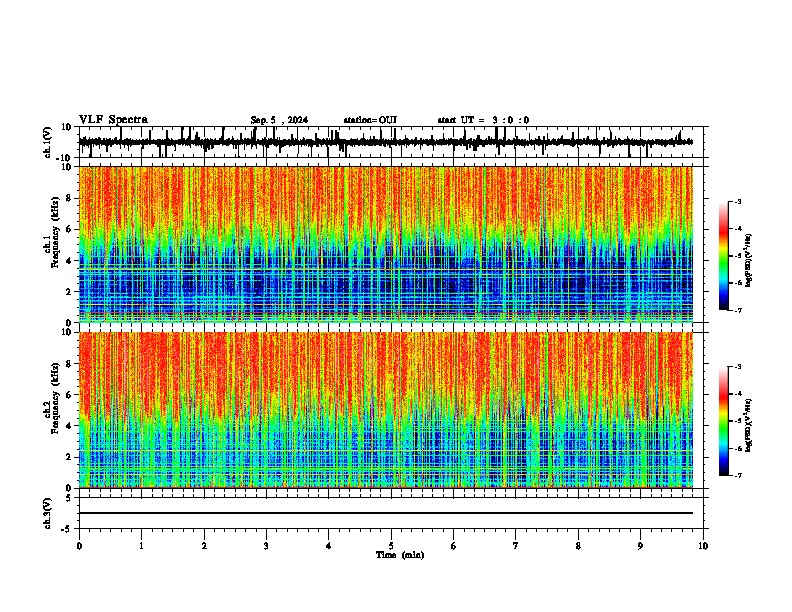Click the 'VLF Spectra' title text
Image resolution: width=792 pixels, height=612 pixels.
click(x=113, y=120)
